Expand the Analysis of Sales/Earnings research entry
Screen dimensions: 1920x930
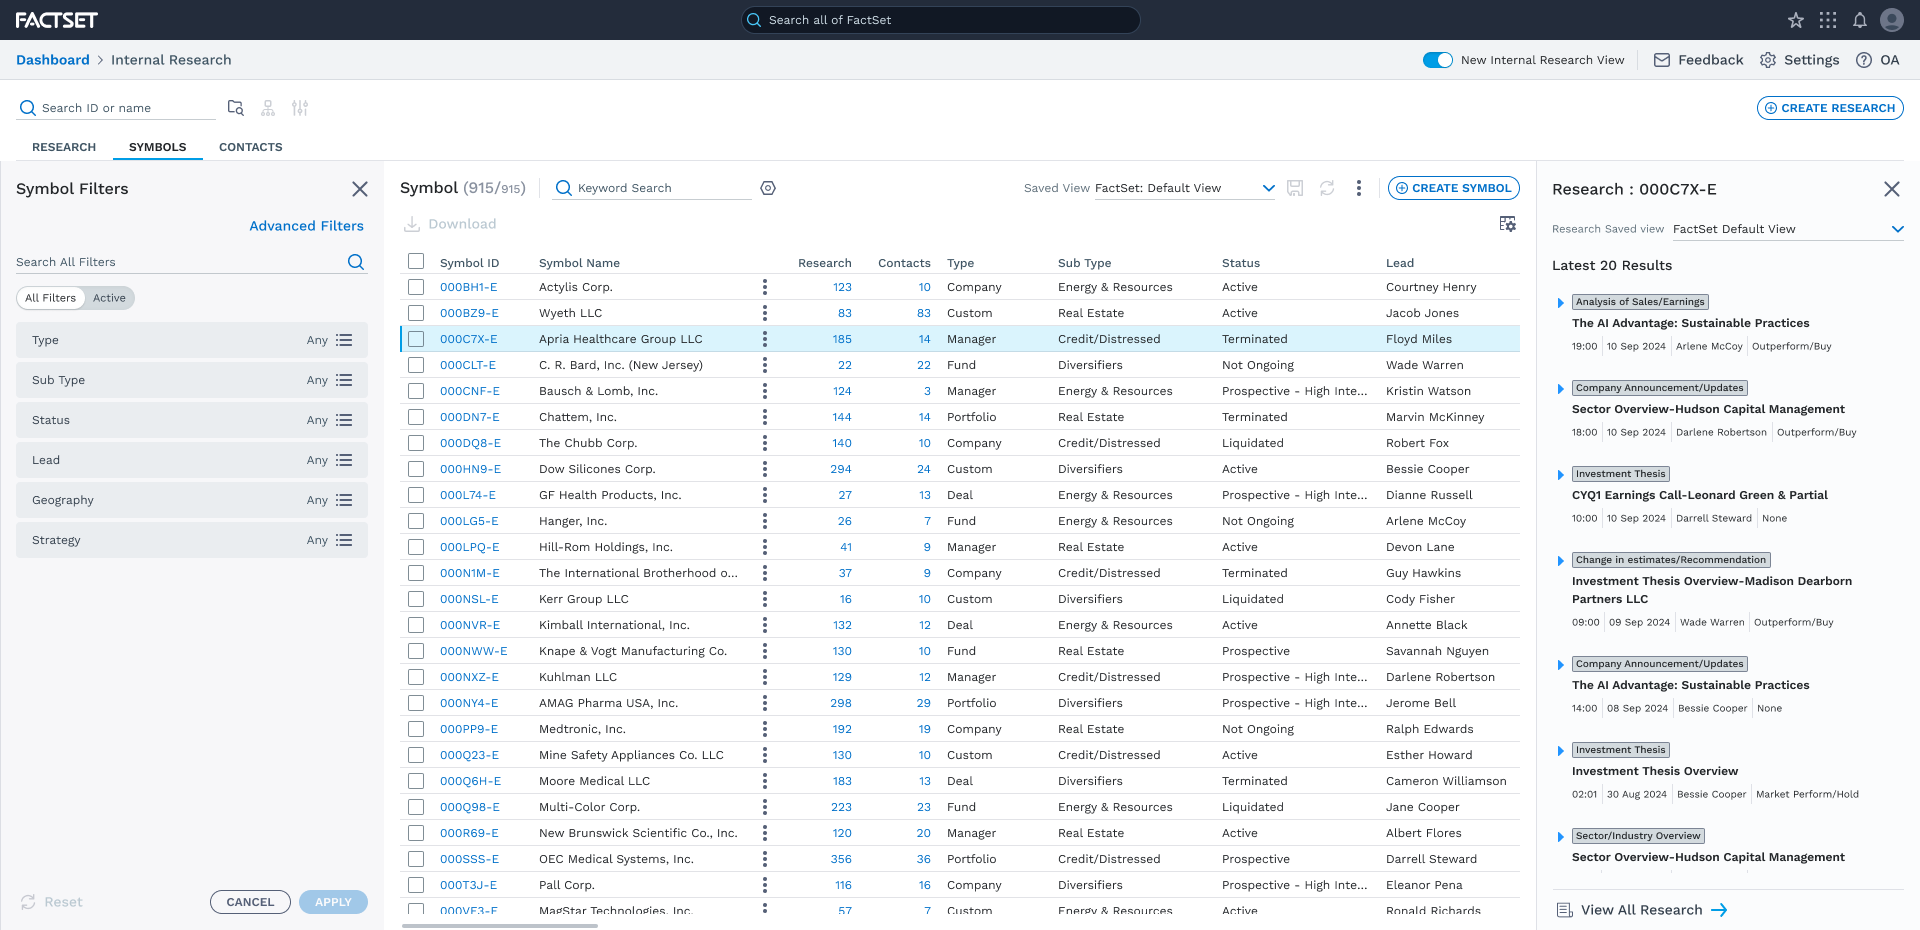pyautogui.click(x=1560, y=303)
